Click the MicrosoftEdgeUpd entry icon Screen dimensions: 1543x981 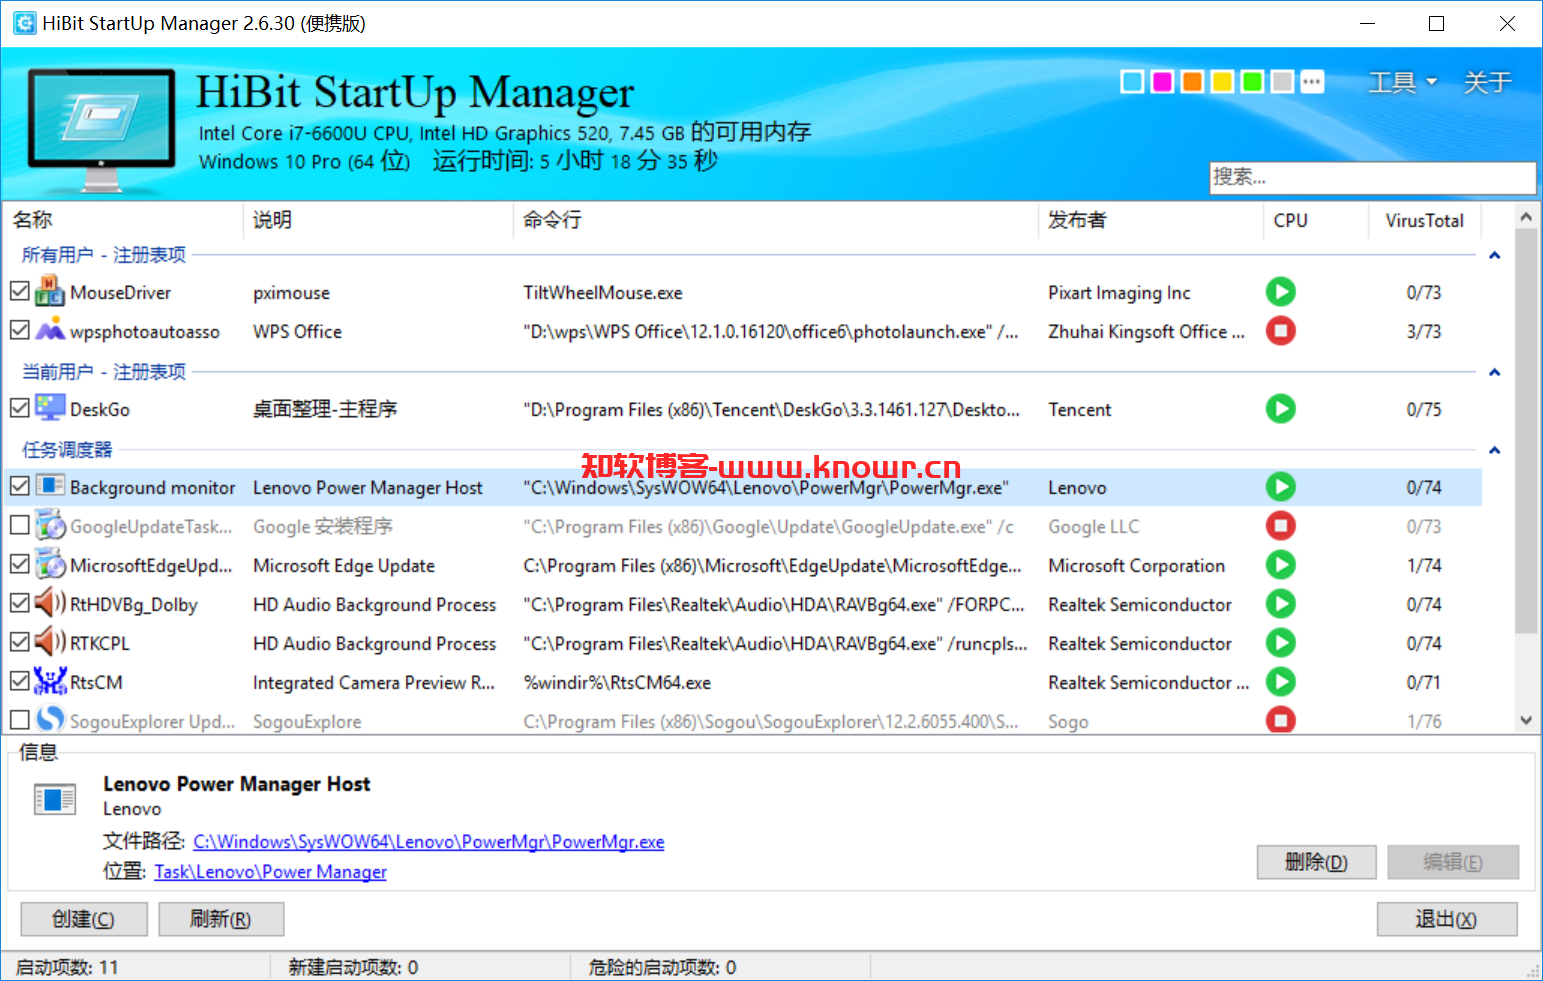[50, 564]
